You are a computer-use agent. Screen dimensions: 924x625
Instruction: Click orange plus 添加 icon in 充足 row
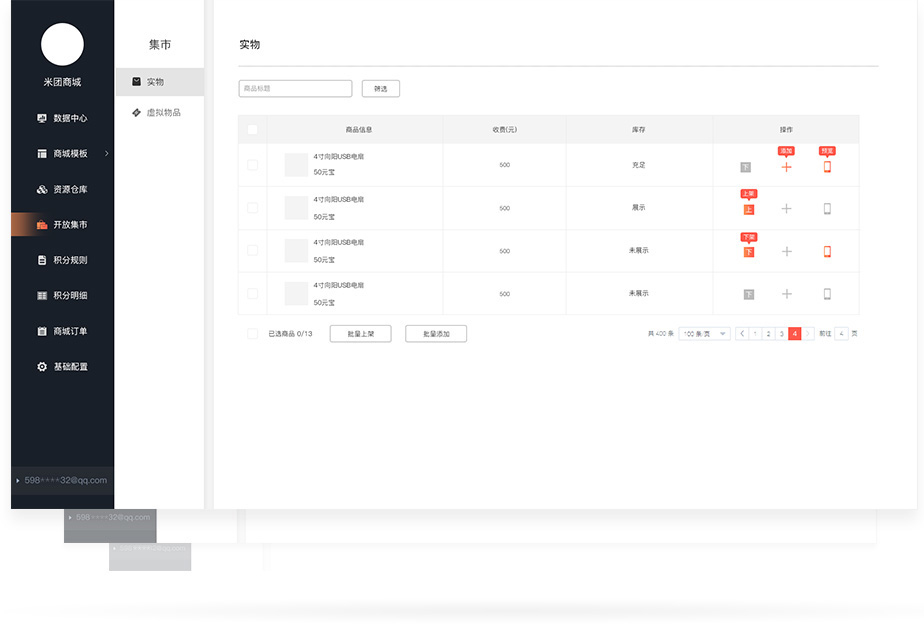point(786,167)
